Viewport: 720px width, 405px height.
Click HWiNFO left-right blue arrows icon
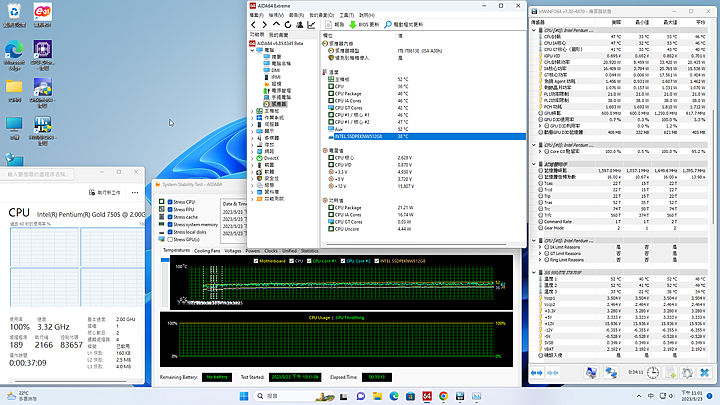point(537,372)
